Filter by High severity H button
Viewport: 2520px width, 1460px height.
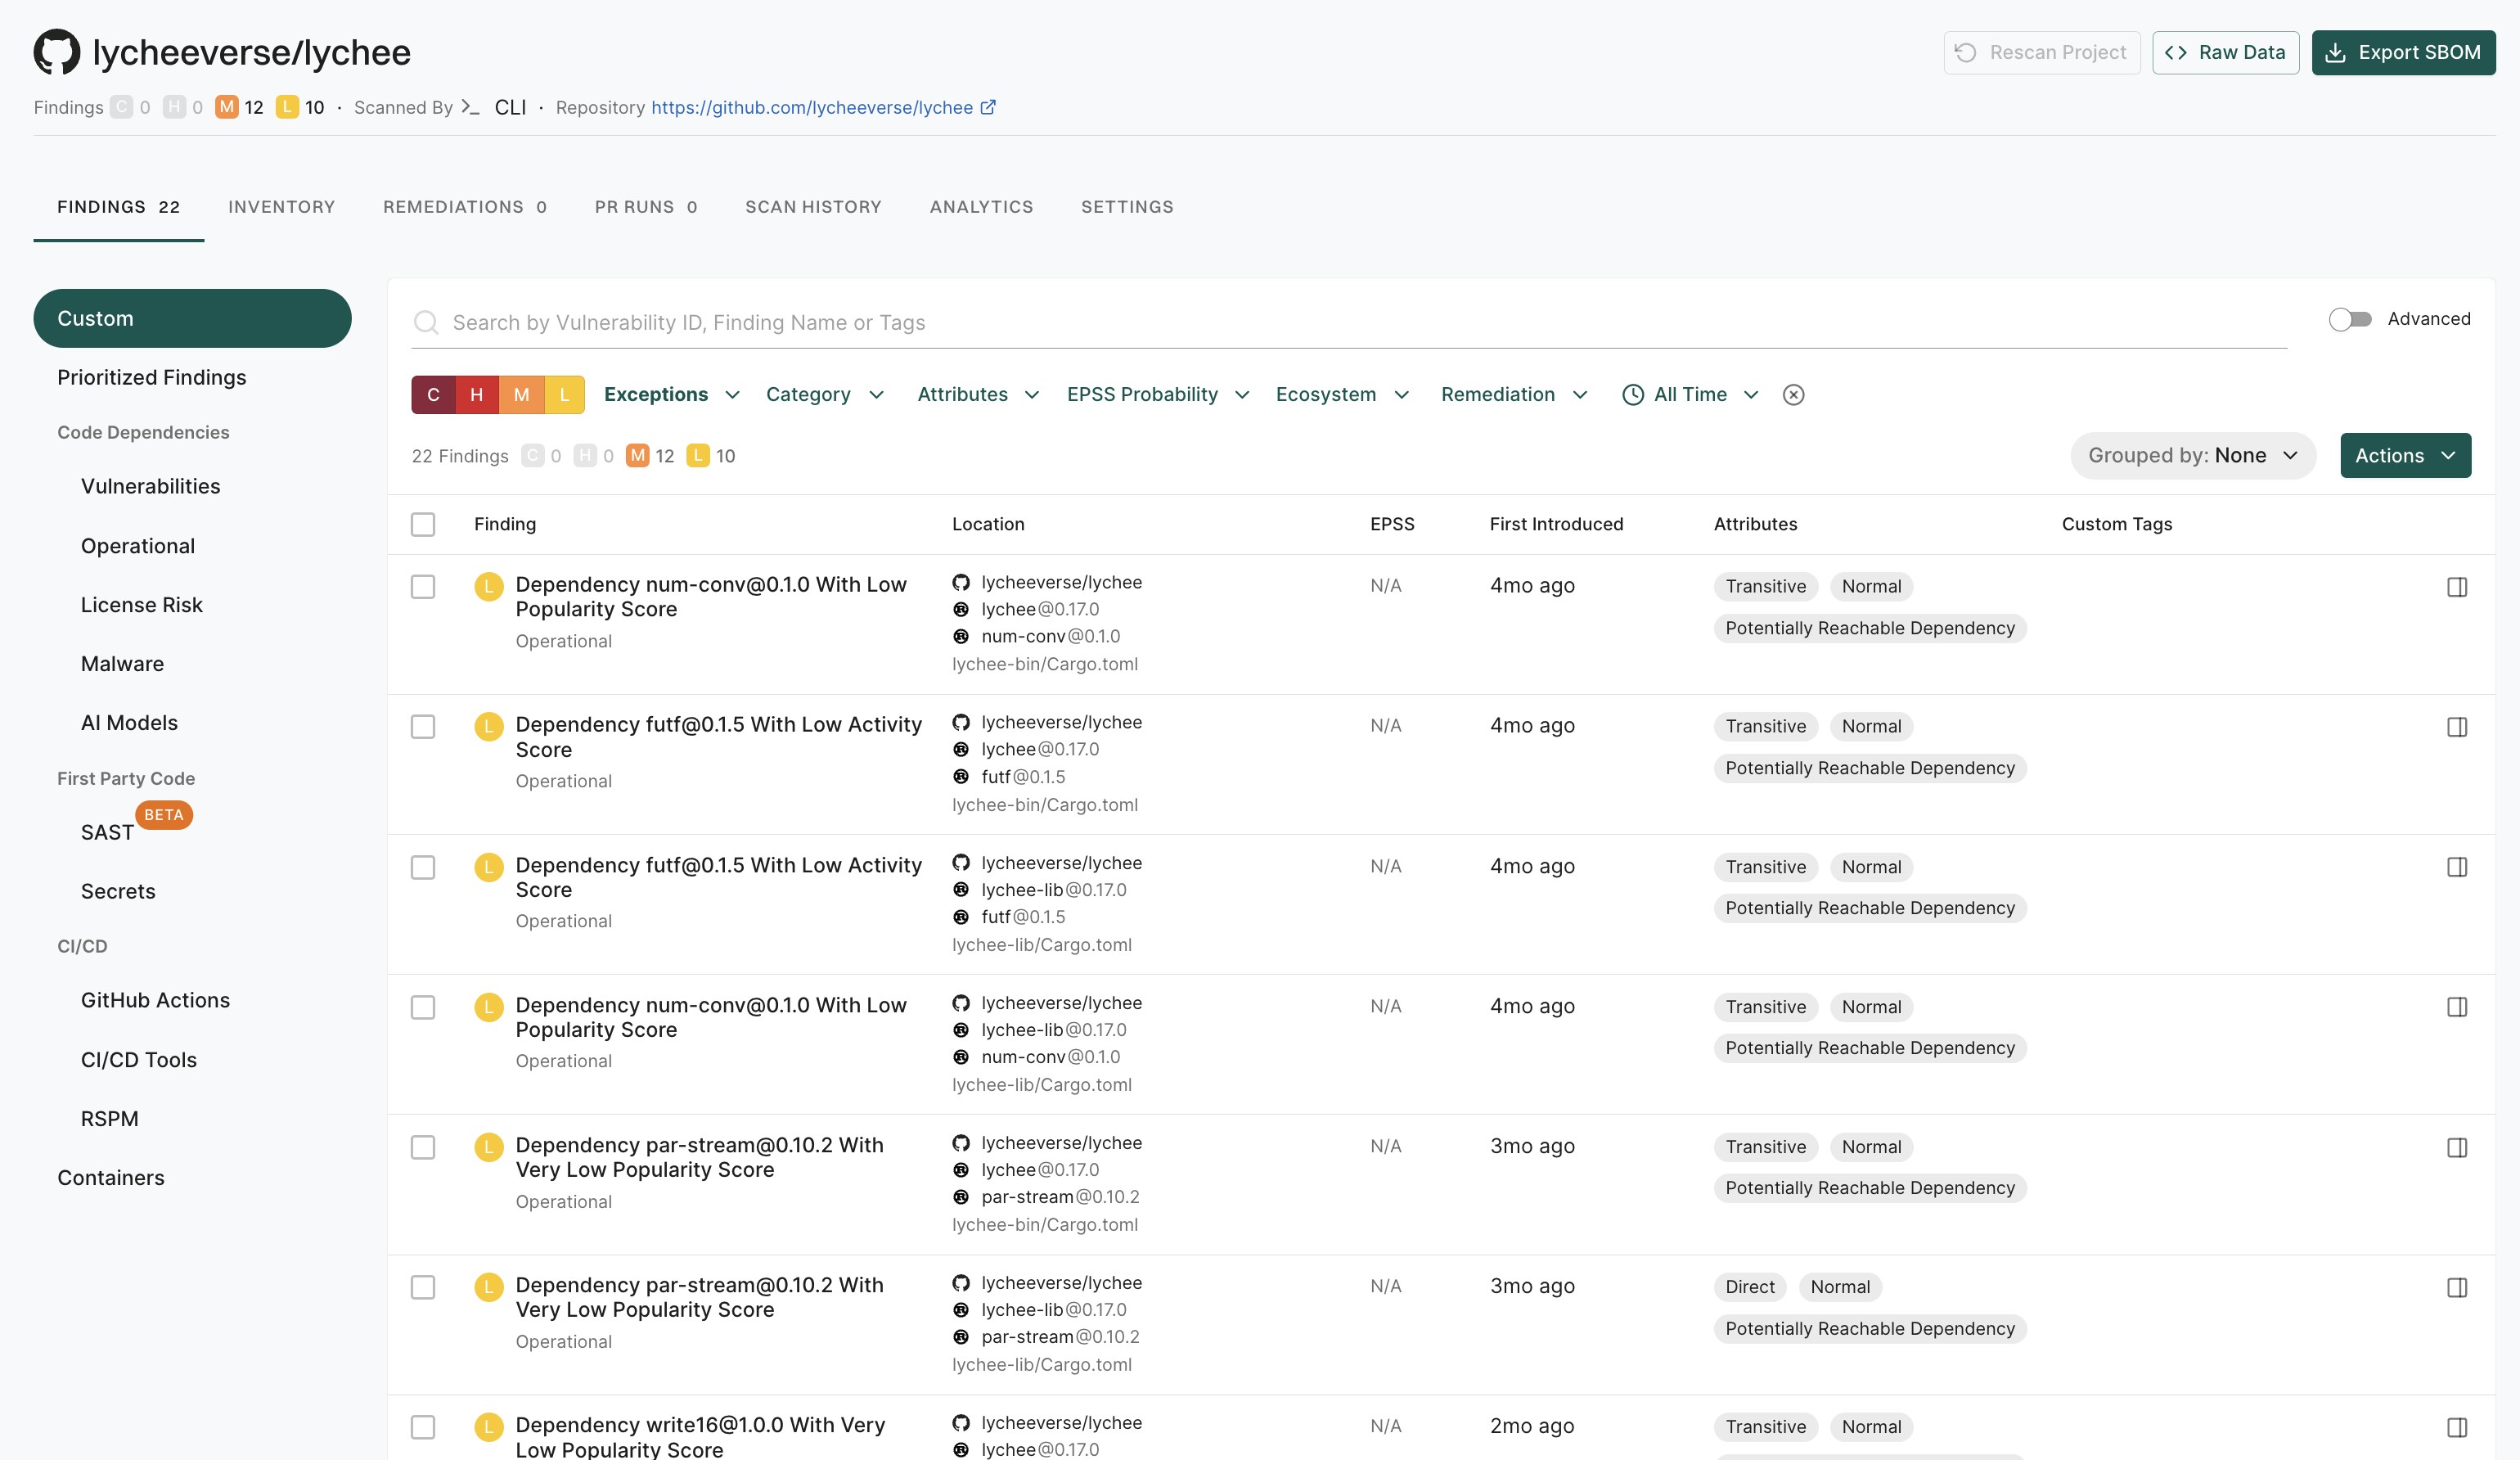click(477, 395)
